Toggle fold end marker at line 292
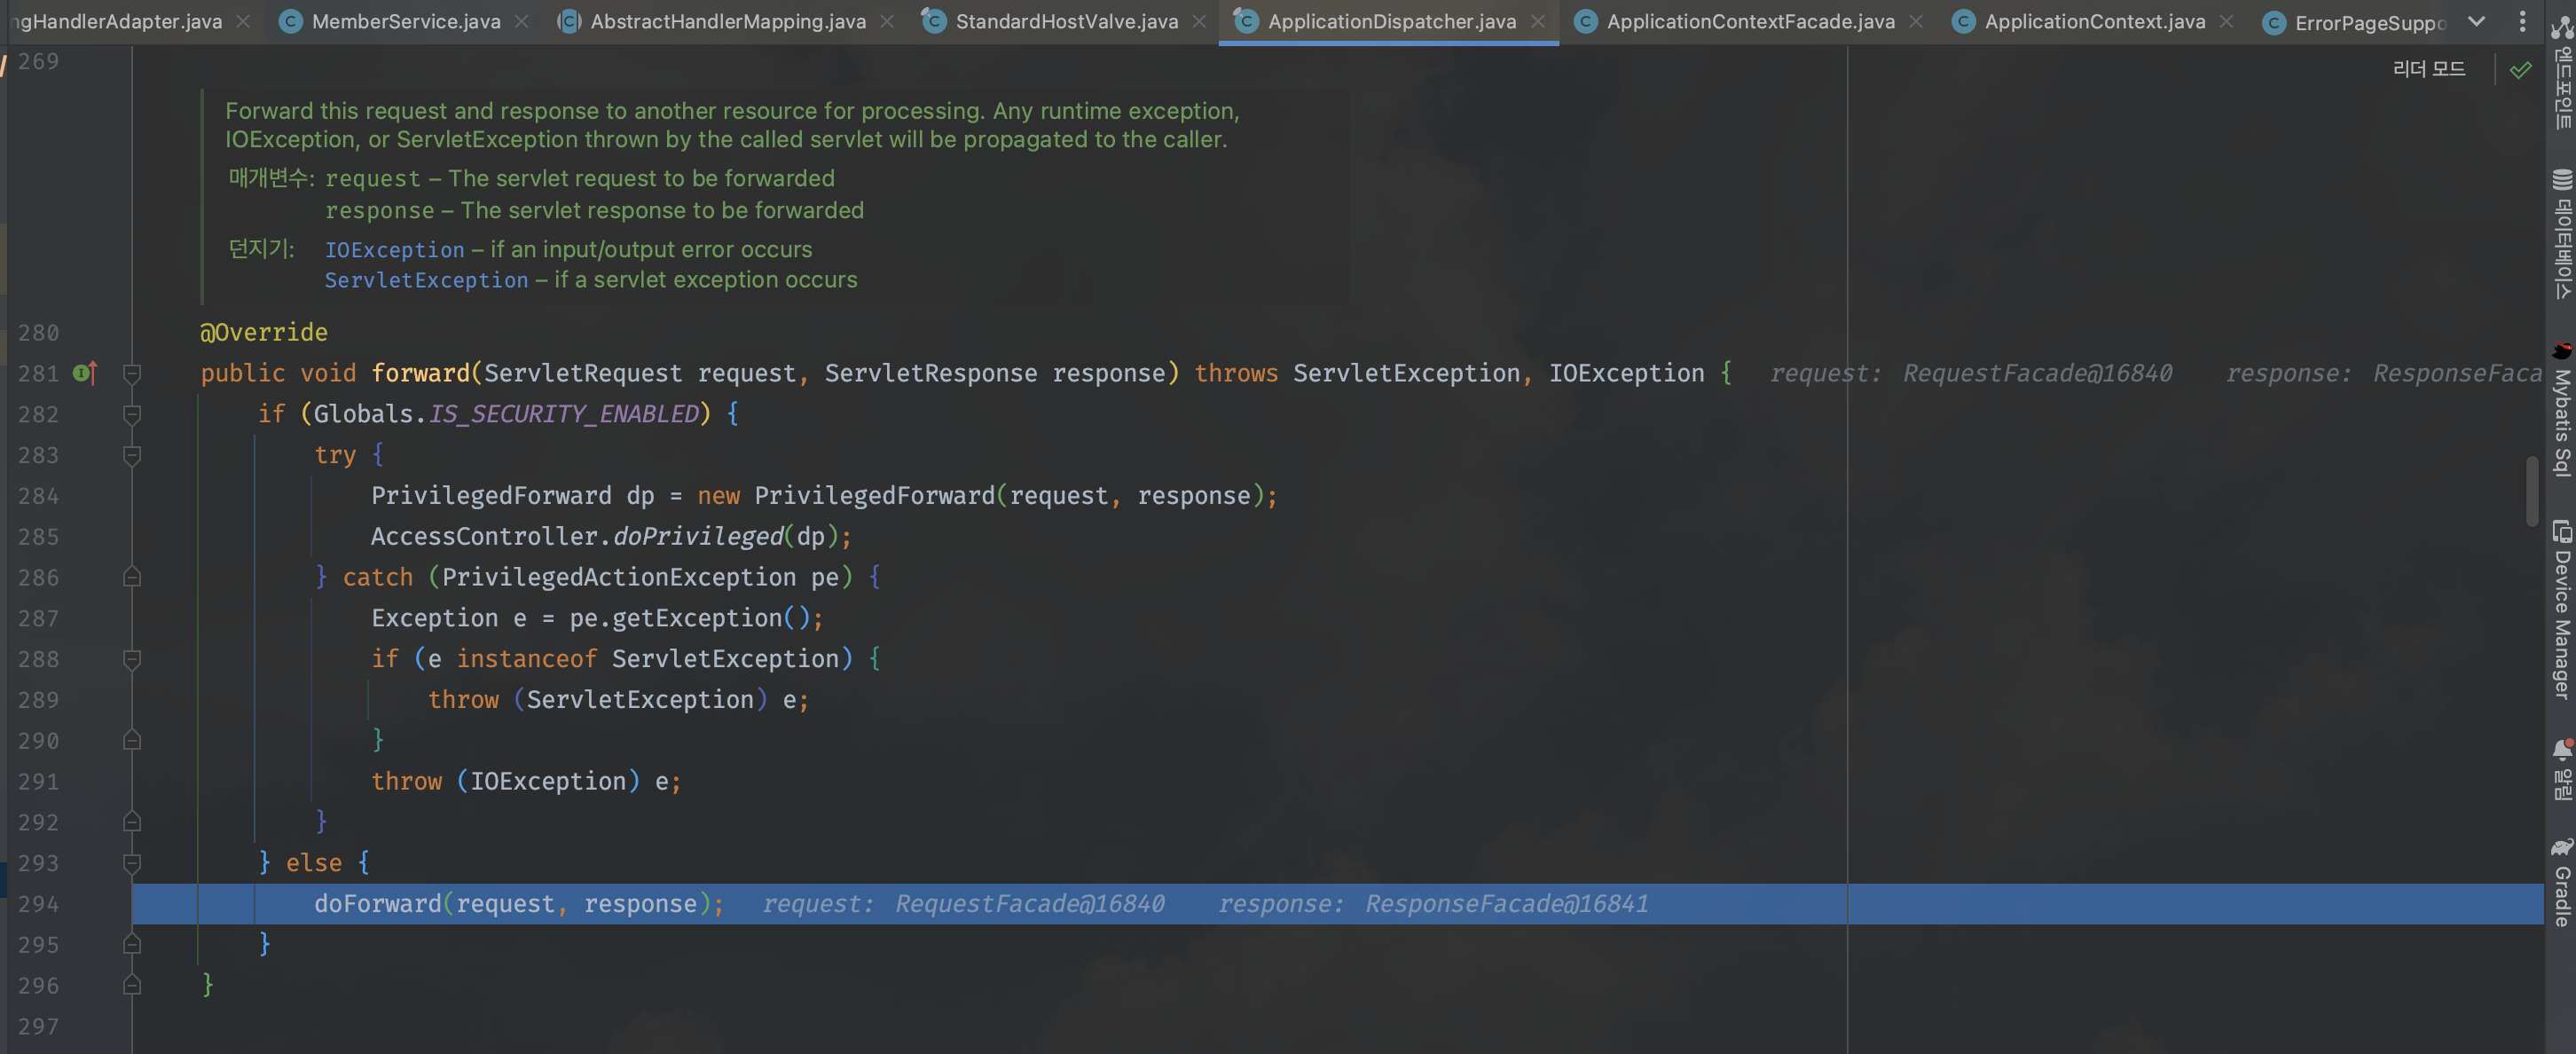The width and height of the screenshot is (2576, 1054). tap(132, 822)
